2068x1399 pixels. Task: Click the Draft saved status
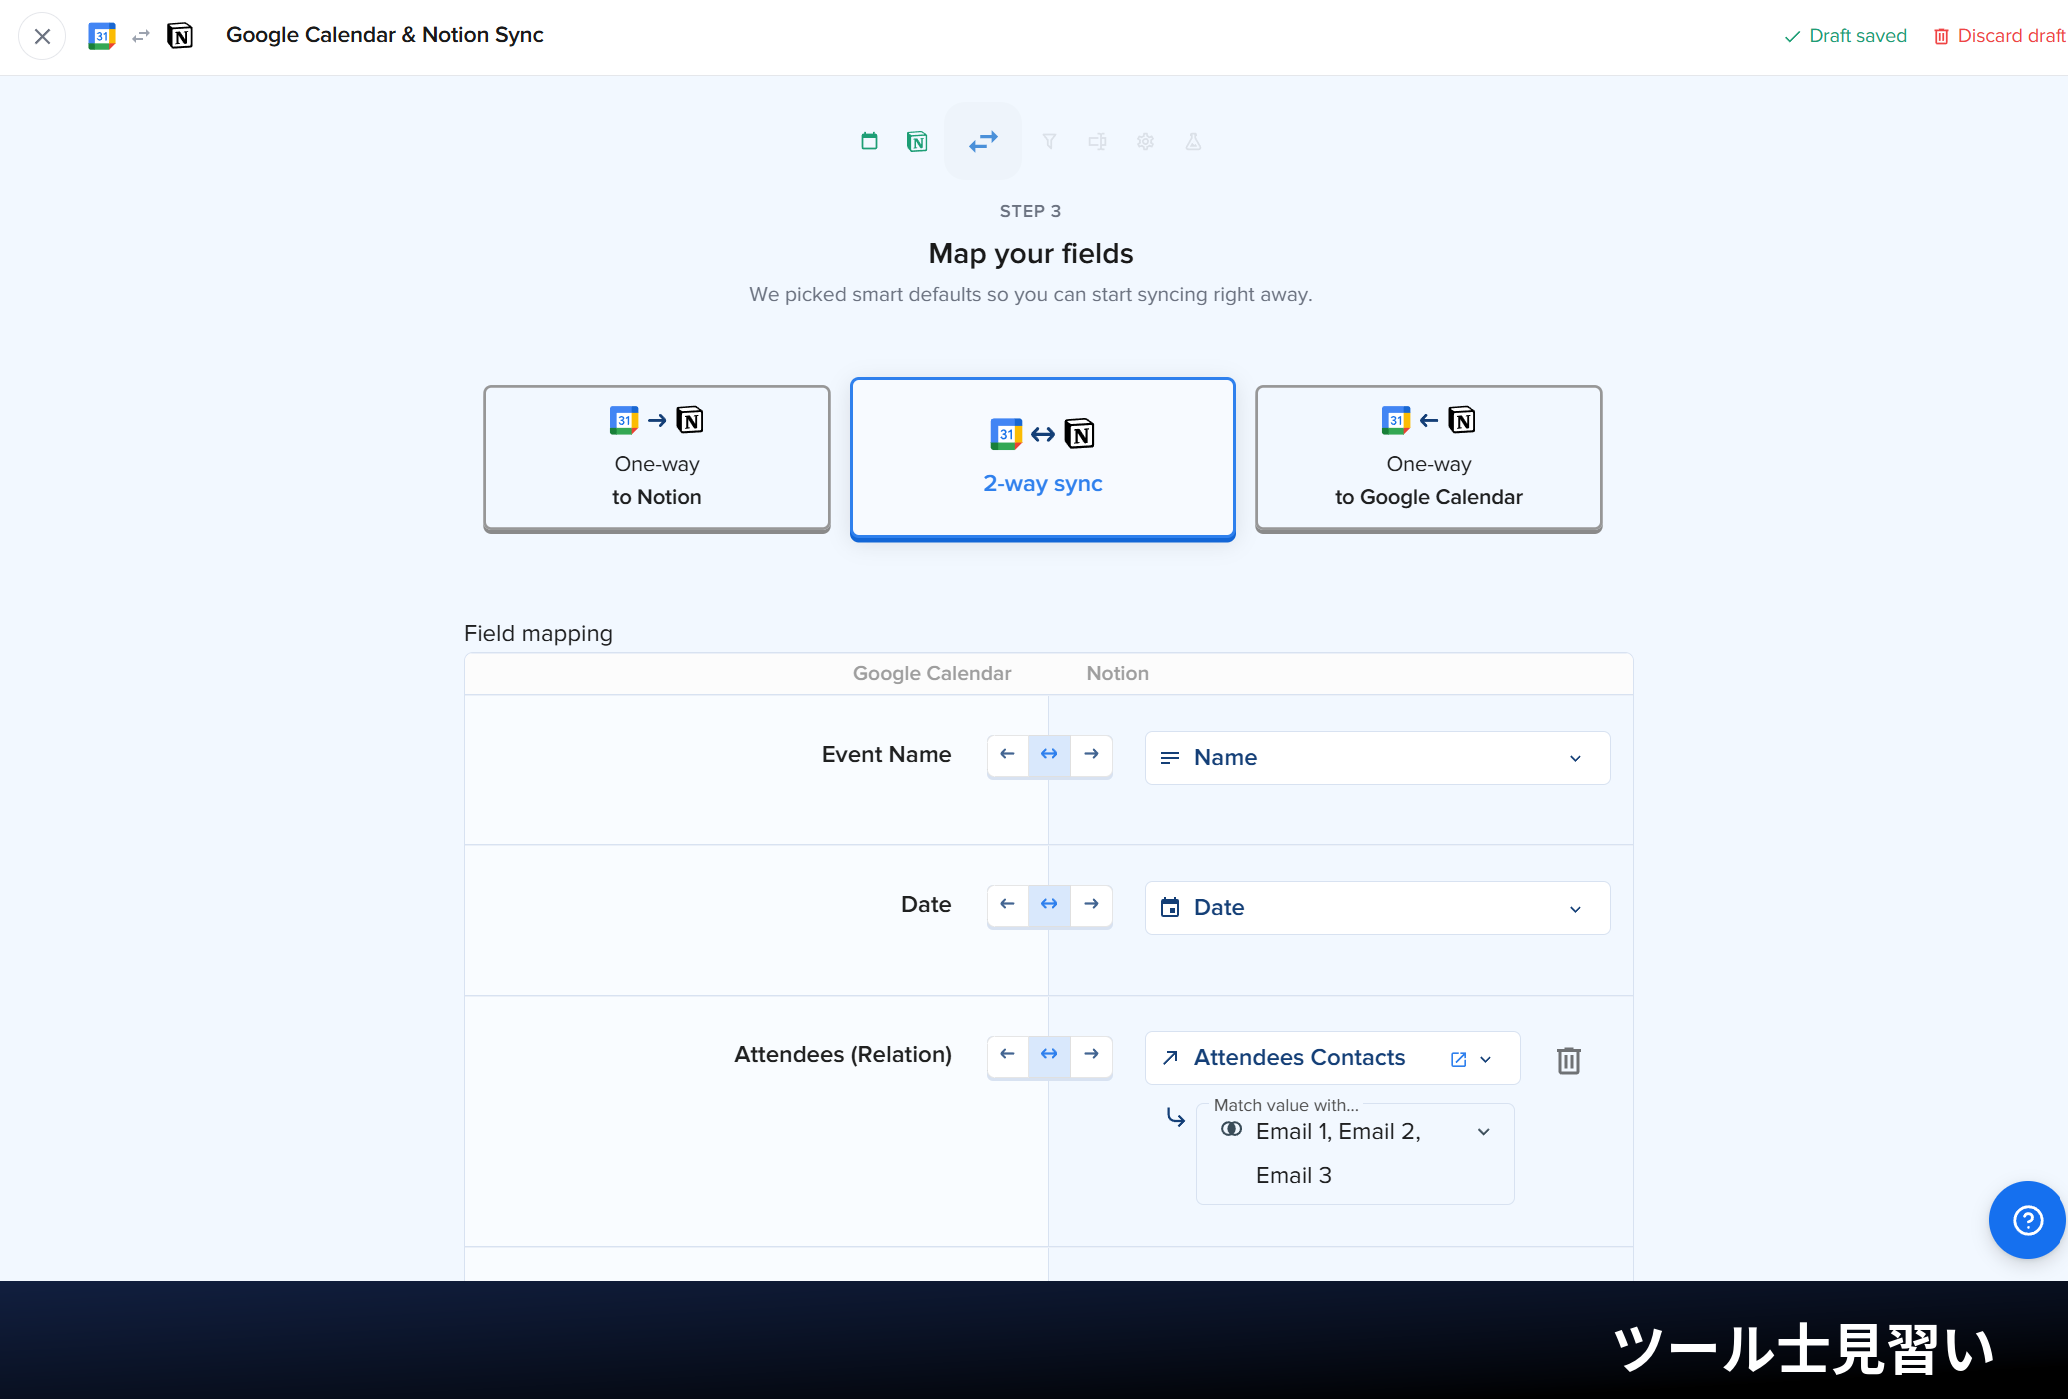coord(1846,36)
